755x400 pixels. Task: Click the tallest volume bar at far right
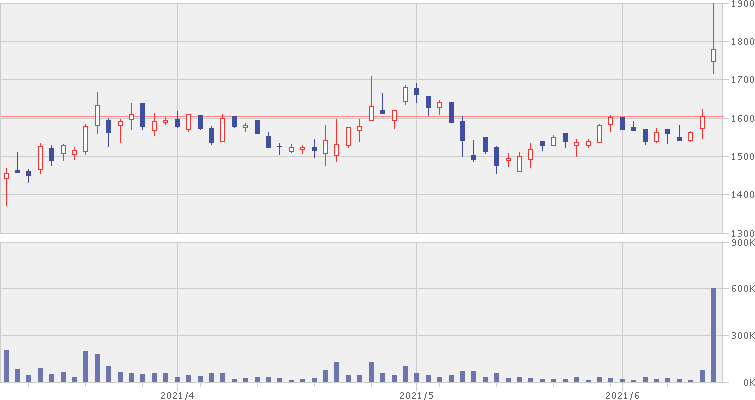pos(713,335)
